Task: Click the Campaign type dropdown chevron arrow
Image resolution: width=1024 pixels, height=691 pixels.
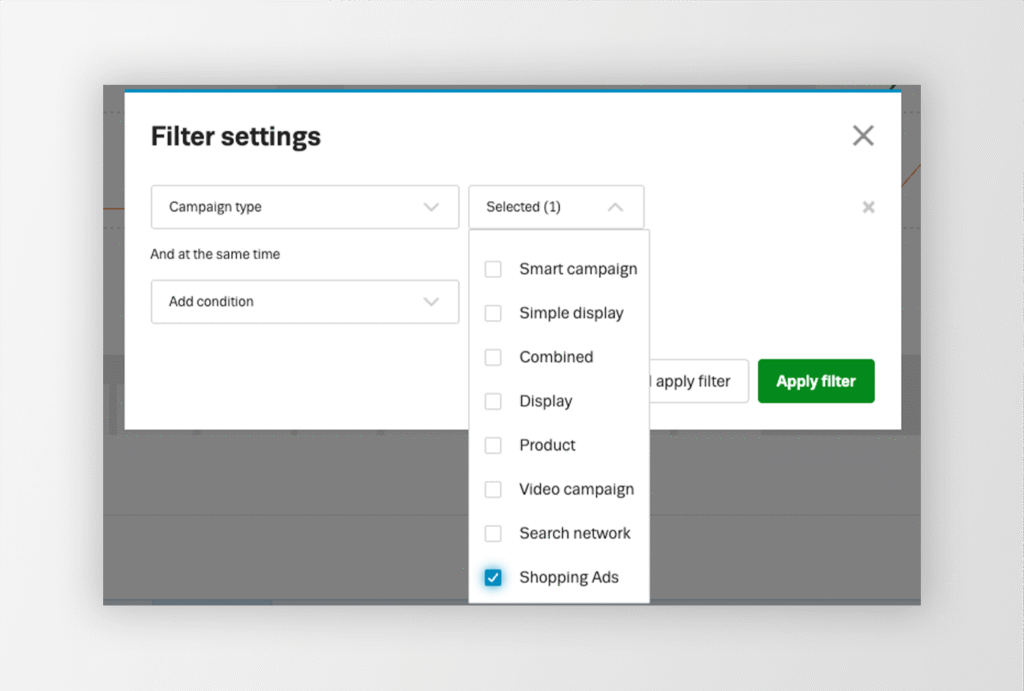Action: tap(431, 207)
